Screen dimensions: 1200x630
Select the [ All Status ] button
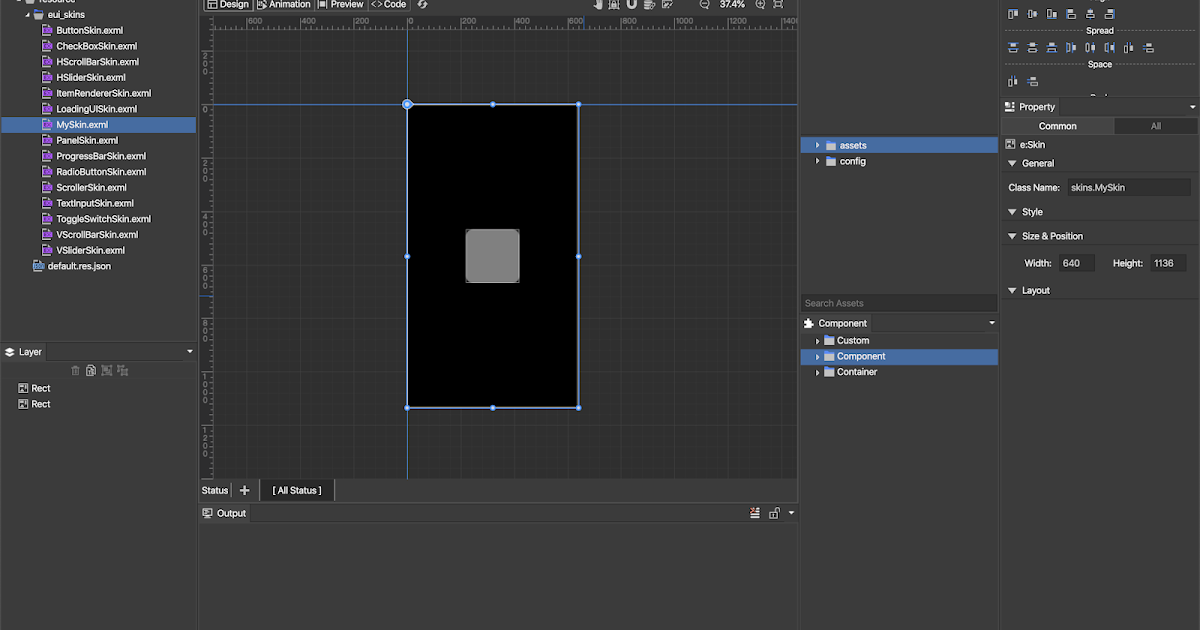tap(297, 490)
